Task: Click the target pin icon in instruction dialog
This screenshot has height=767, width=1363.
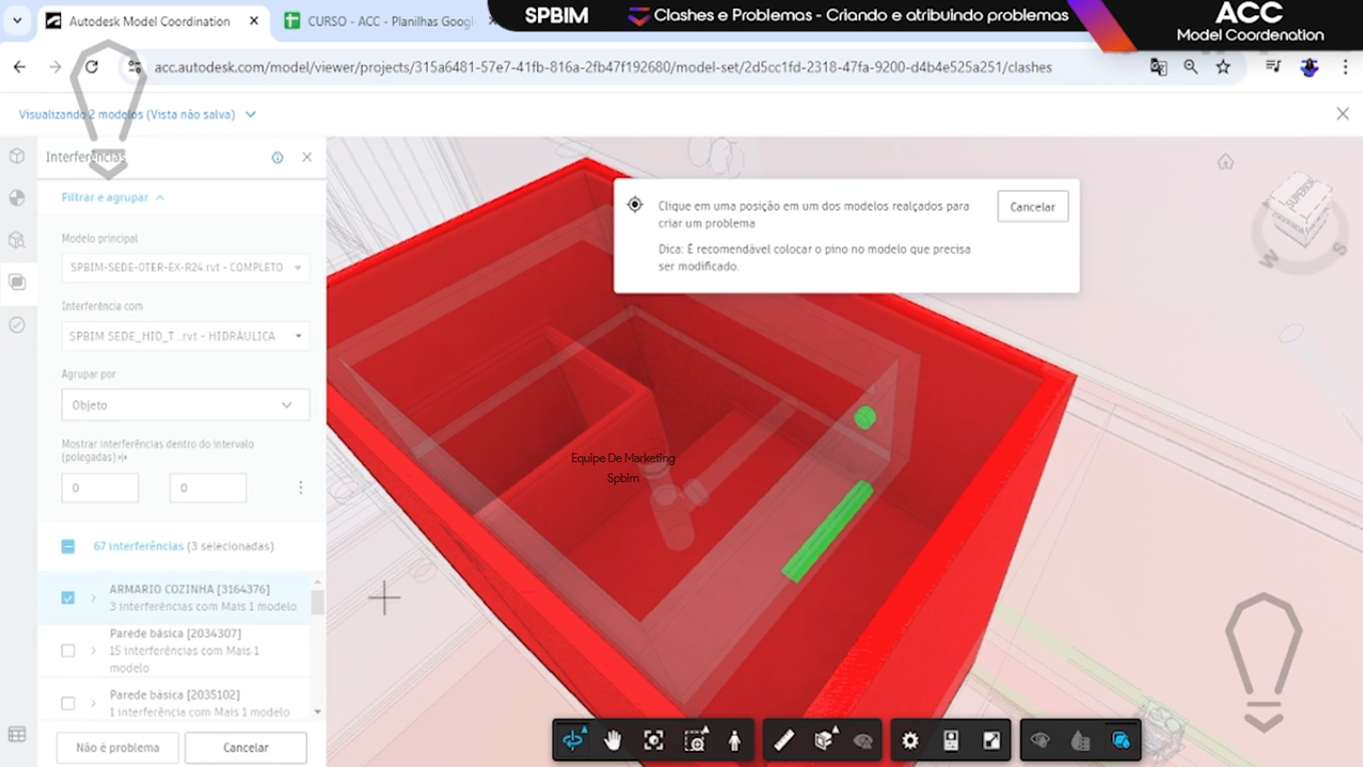Action: (635, 205)
